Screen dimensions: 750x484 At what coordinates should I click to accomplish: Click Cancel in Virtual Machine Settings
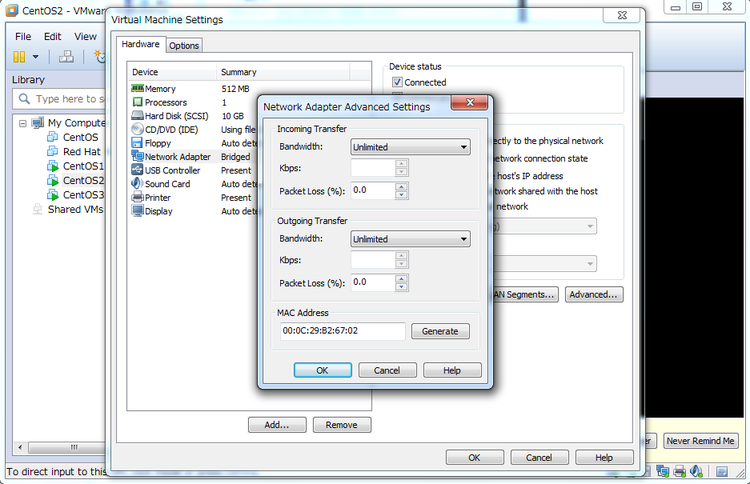[x=540, y=457]
